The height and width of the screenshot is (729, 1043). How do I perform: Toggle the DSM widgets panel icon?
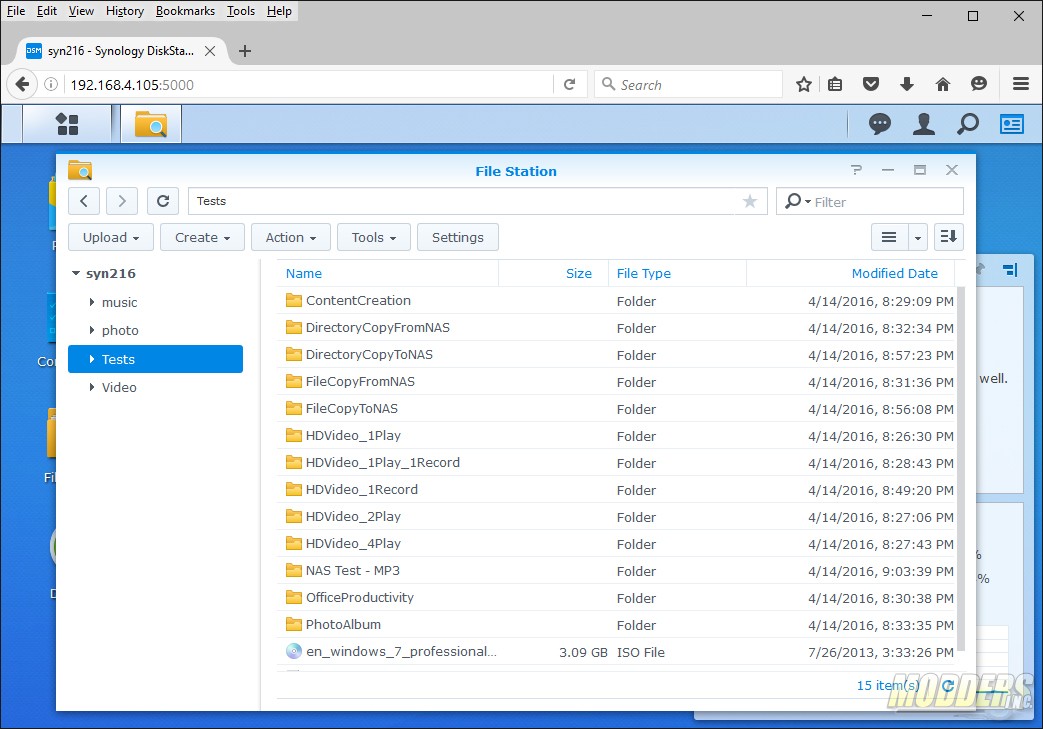1012,124
